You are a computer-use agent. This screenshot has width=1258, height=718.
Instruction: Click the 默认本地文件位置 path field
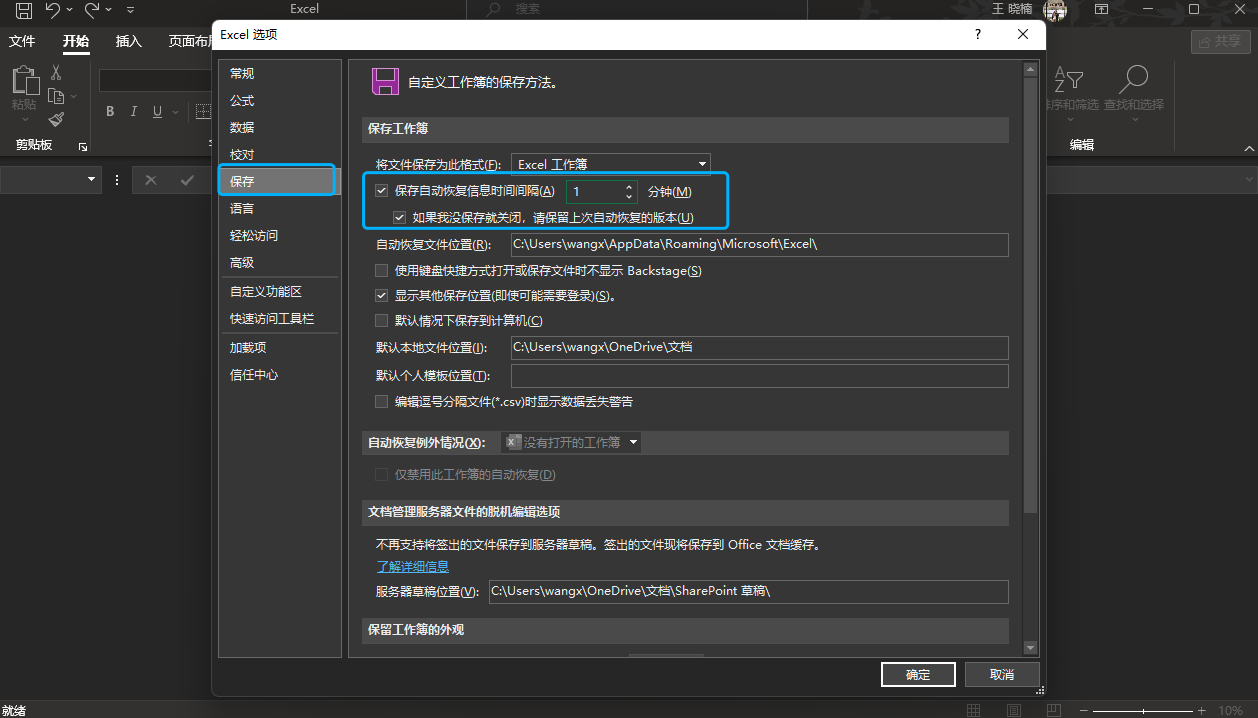click(x=758, y=348)
